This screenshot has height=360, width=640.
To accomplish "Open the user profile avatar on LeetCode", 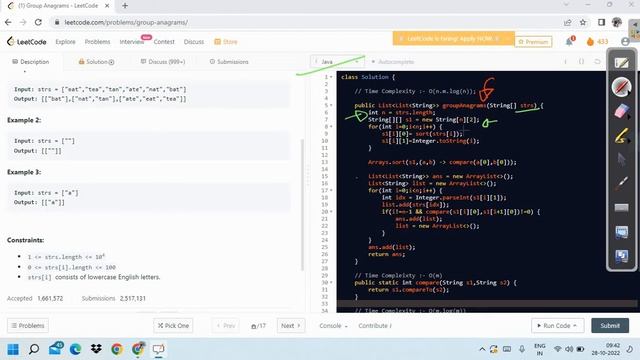I will point(625,42).
